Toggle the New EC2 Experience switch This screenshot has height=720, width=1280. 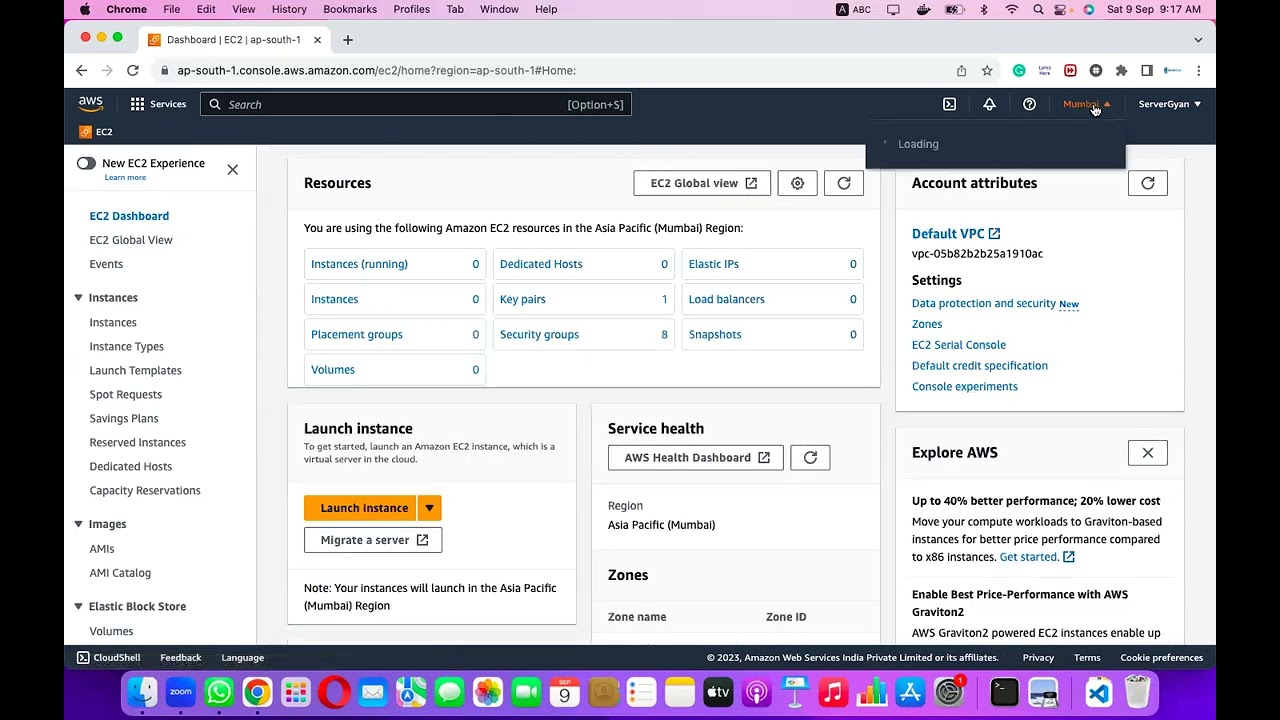pos(86,163)
